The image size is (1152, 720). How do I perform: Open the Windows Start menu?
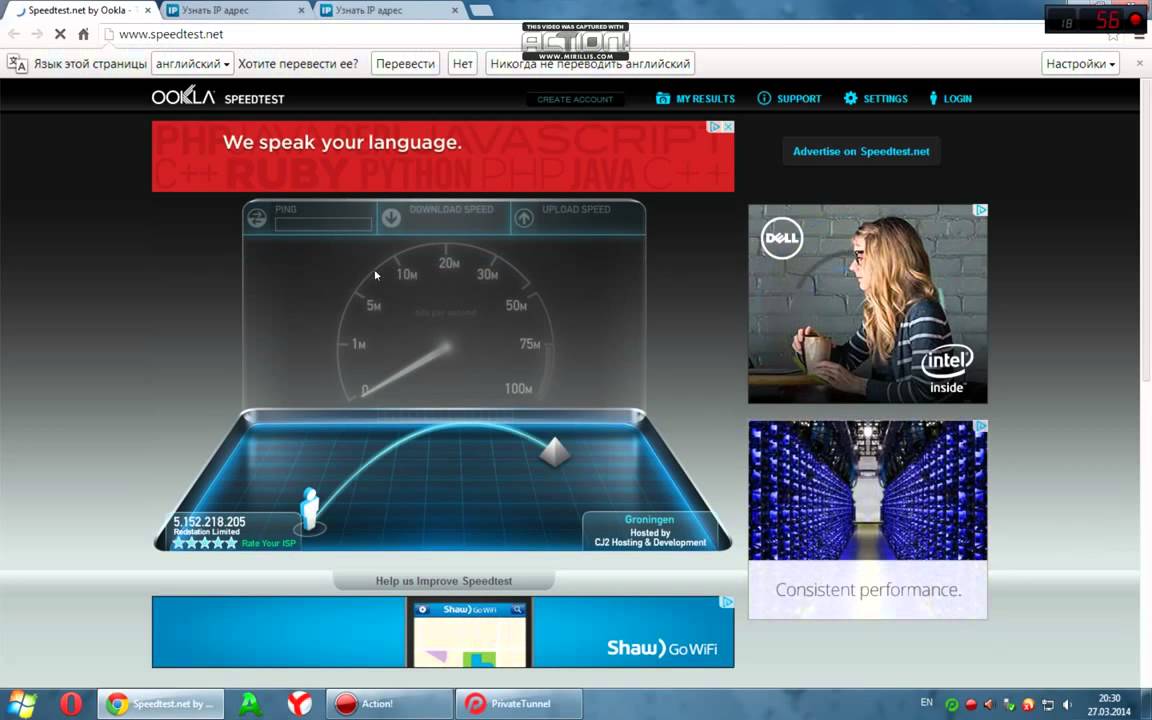point(20,704)
